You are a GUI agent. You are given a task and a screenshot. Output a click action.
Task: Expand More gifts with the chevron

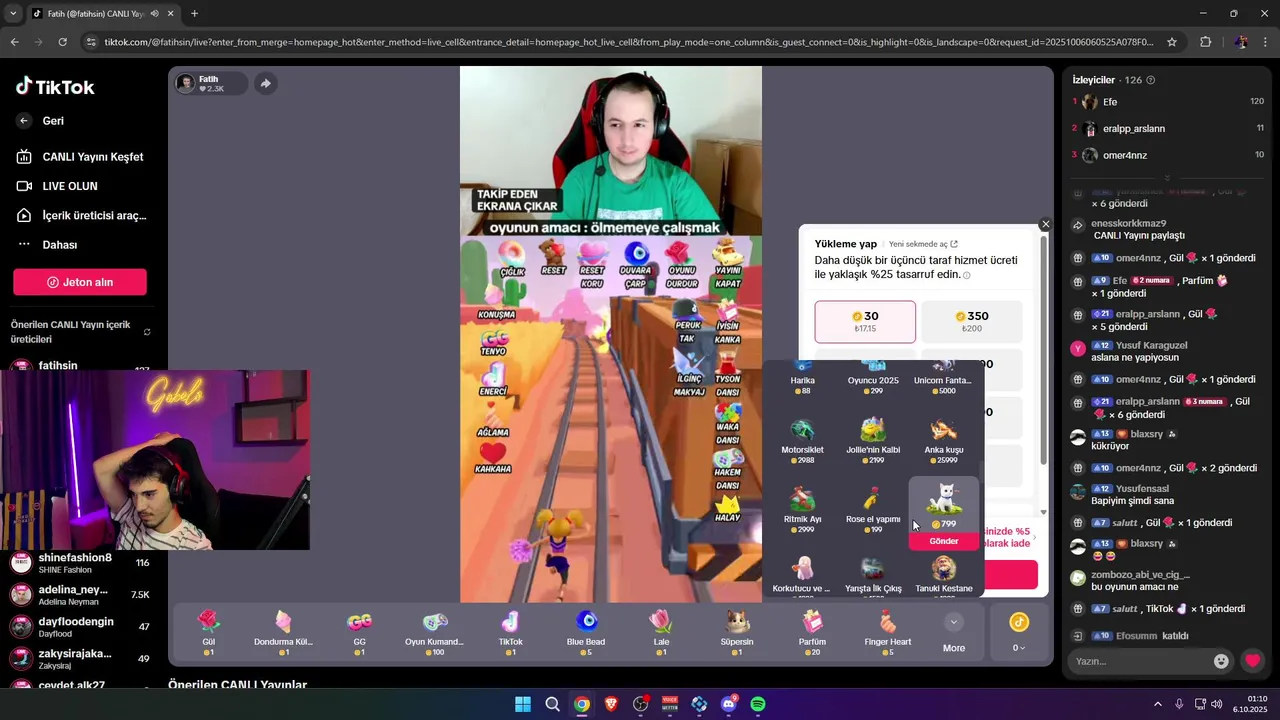[x=954, y=622]
